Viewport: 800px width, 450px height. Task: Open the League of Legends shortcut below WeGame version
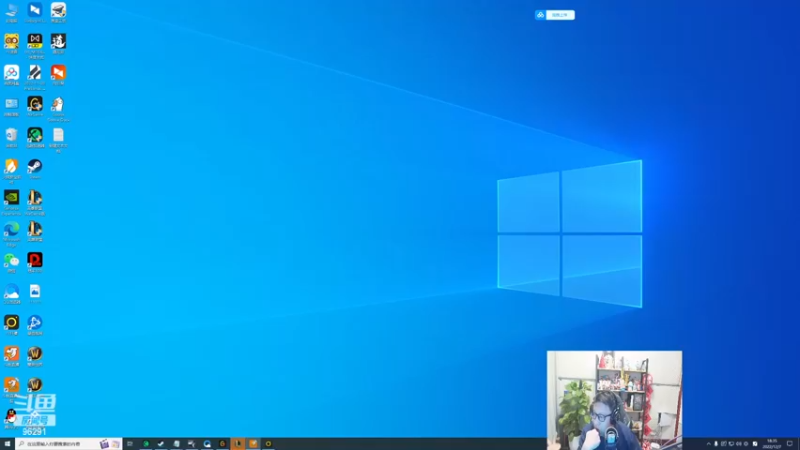35,231
